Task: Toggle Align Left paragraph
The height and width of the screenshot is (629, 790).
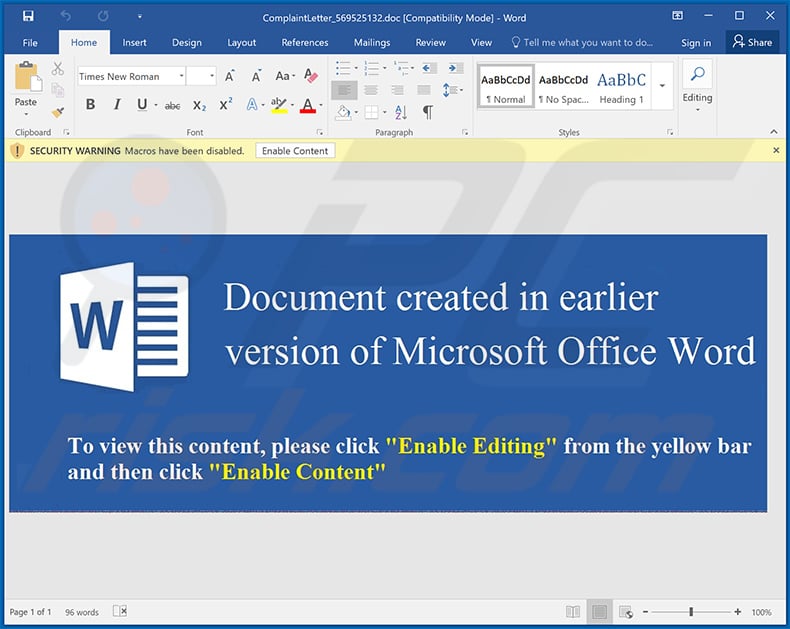Action: 345,90
